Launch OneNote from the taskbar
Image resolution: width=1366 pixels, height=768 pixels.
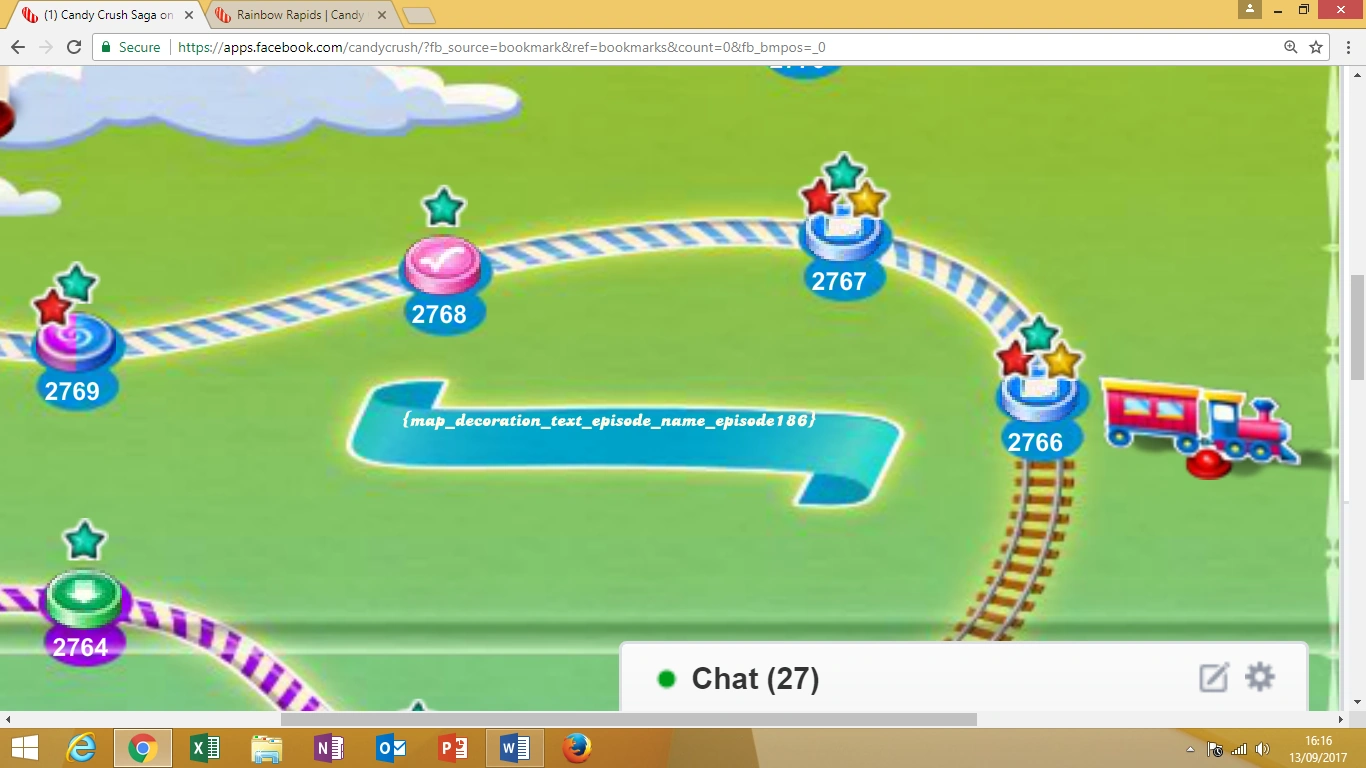[x=328, y=748]
